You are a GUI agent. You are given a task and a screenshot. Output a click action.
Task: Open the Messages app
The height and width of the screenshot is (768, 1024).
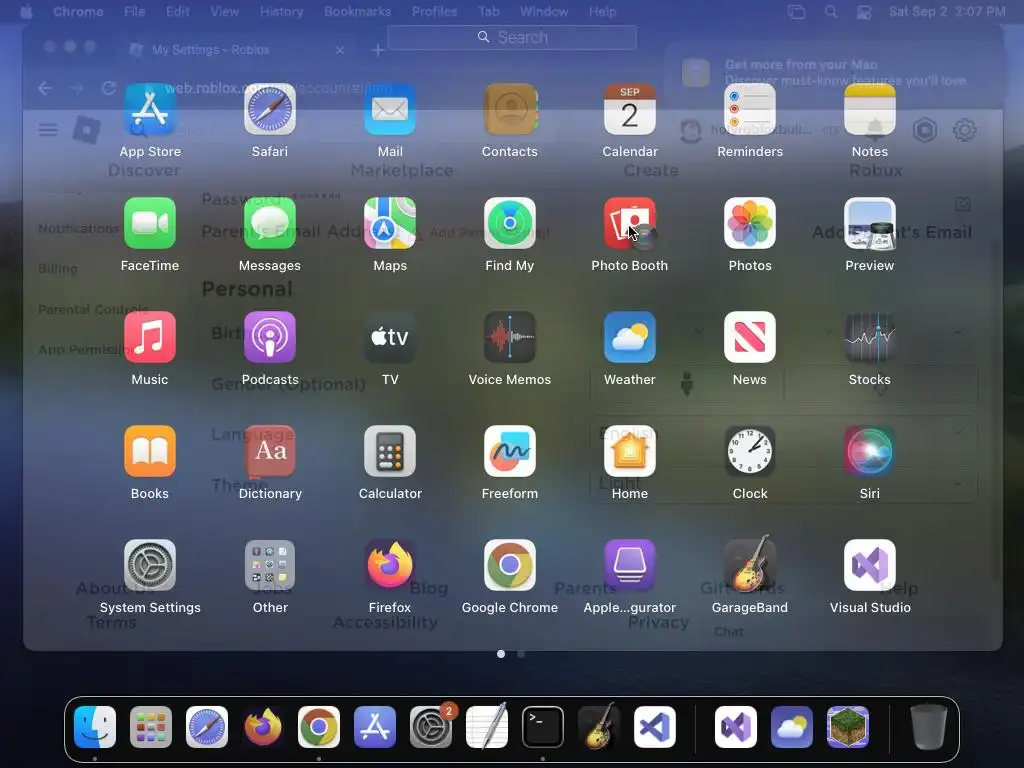click(x=270, y=223)
